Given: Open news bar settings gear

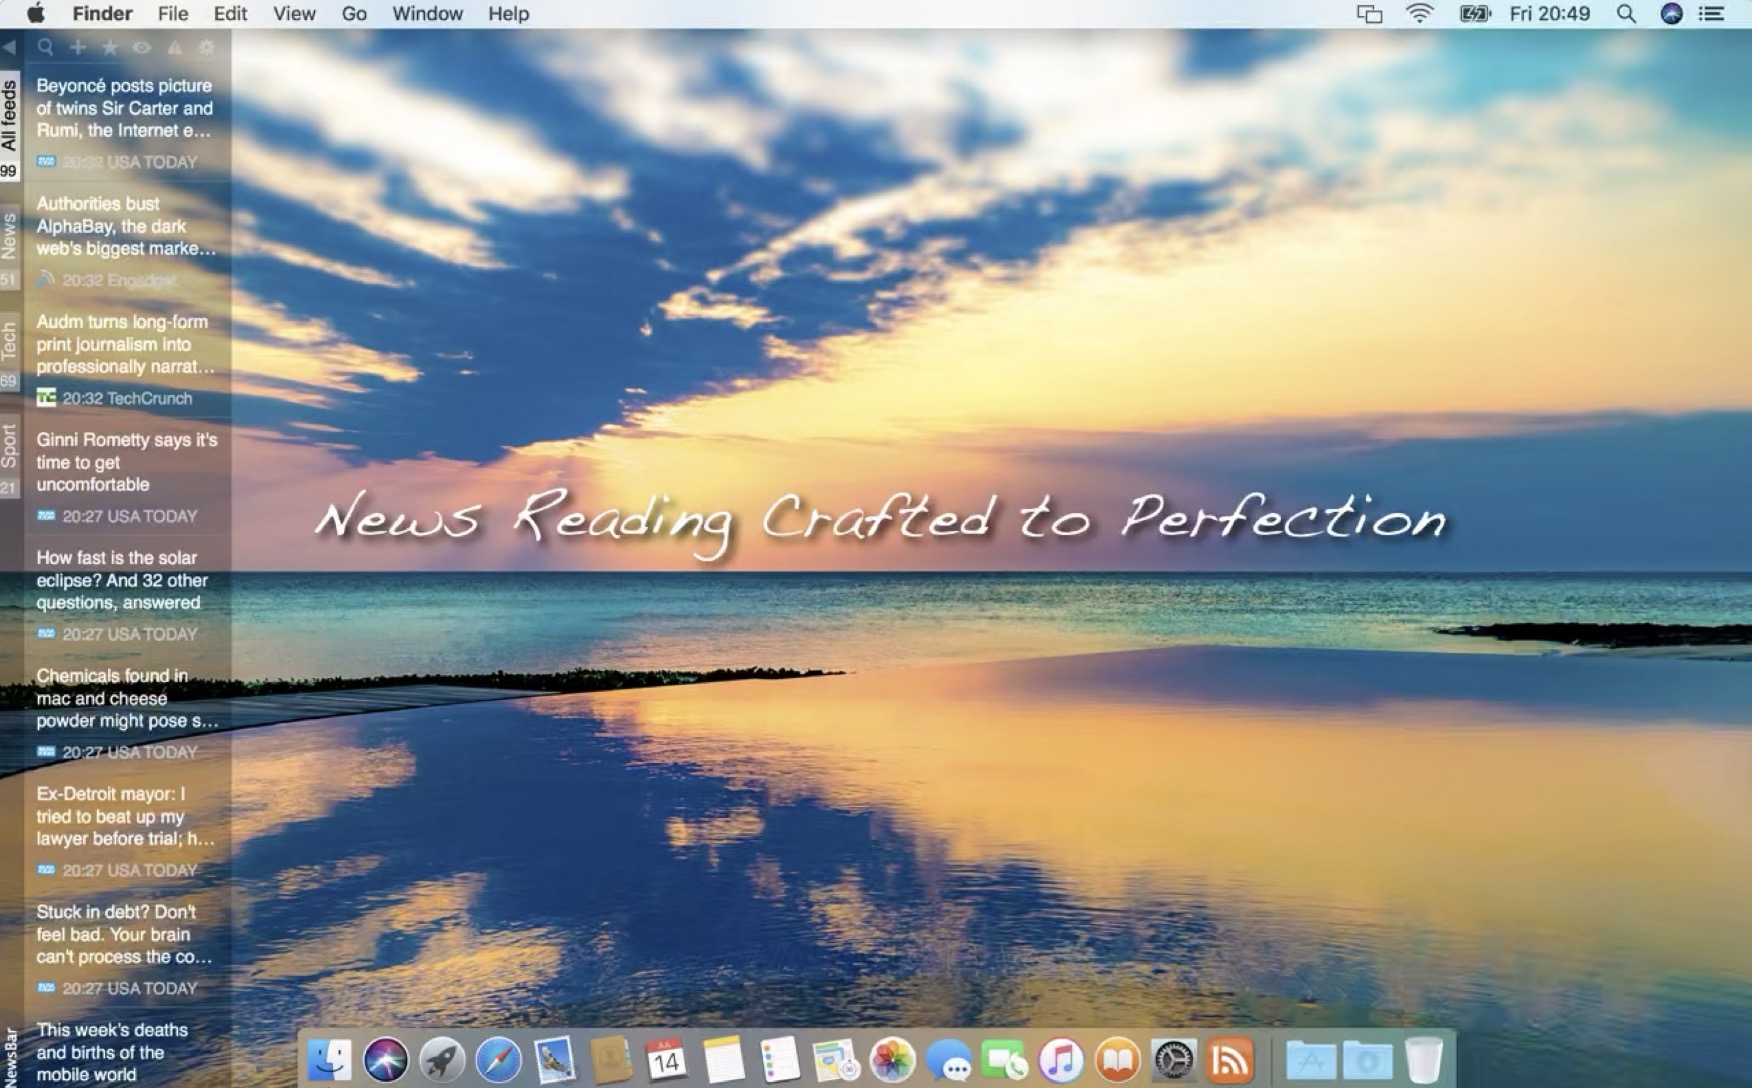Looking at the screenshot, I should [207, 47].
